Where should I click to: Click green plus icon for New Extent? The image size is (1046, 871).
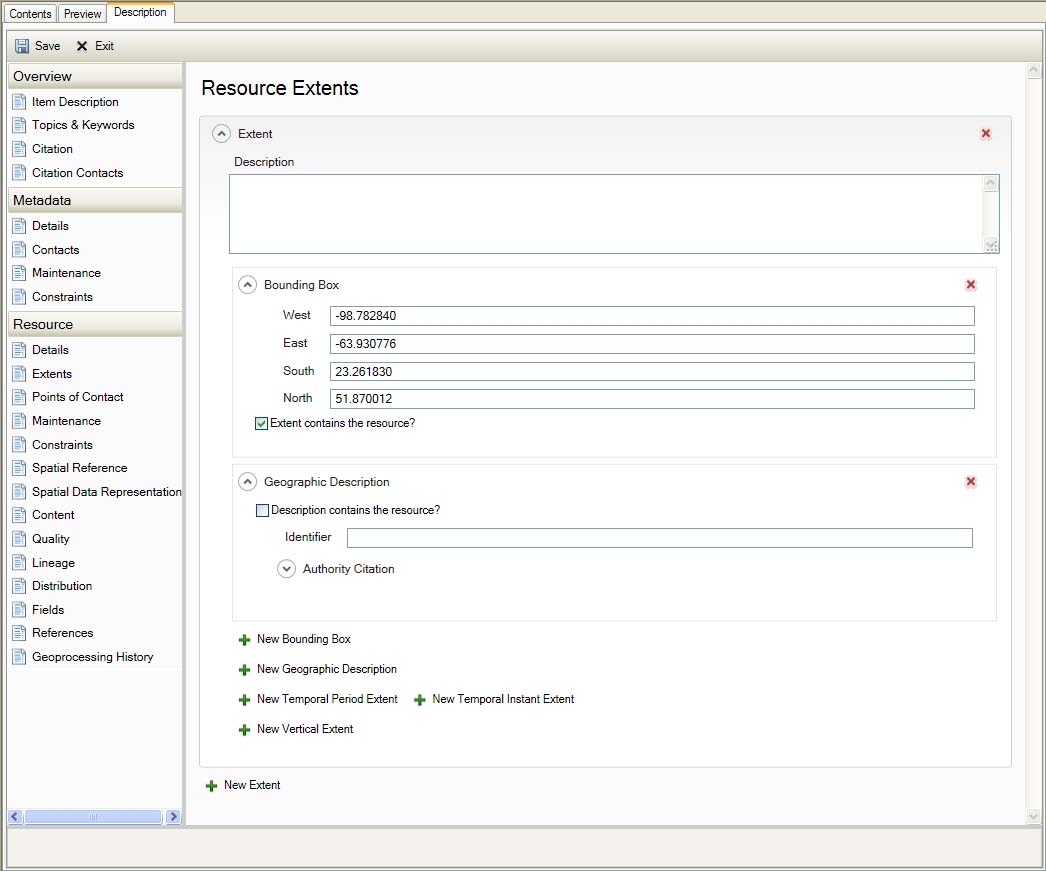(211, 786)
